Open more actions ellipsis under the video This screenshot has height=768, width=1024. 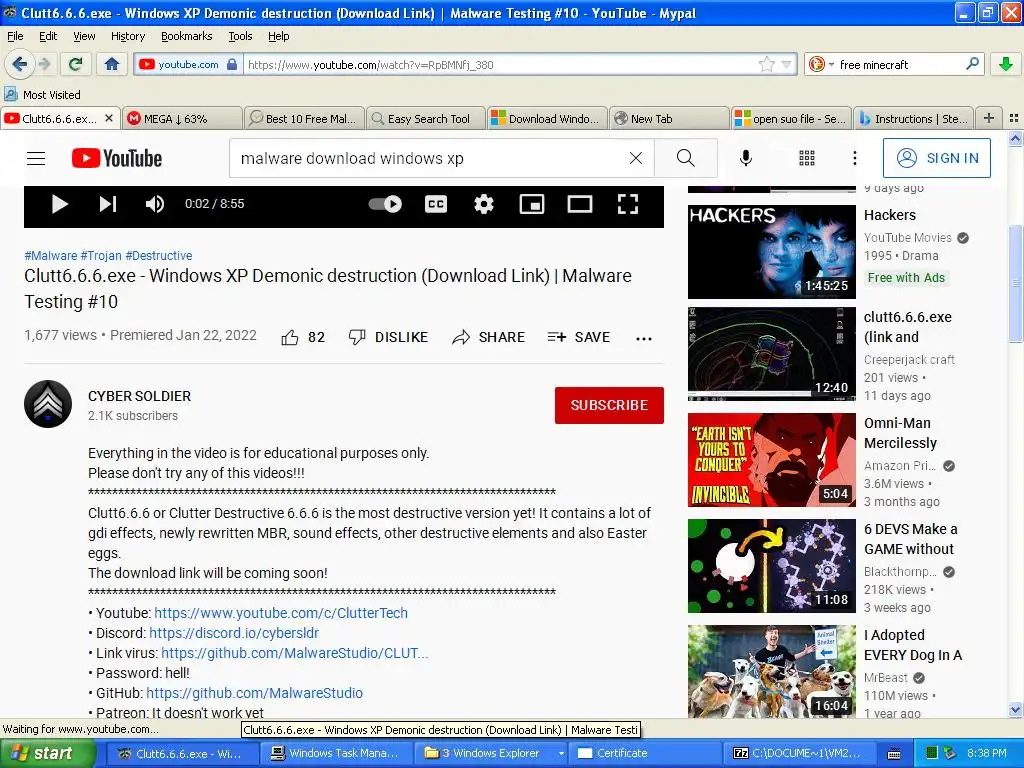[x=644, y=338]
